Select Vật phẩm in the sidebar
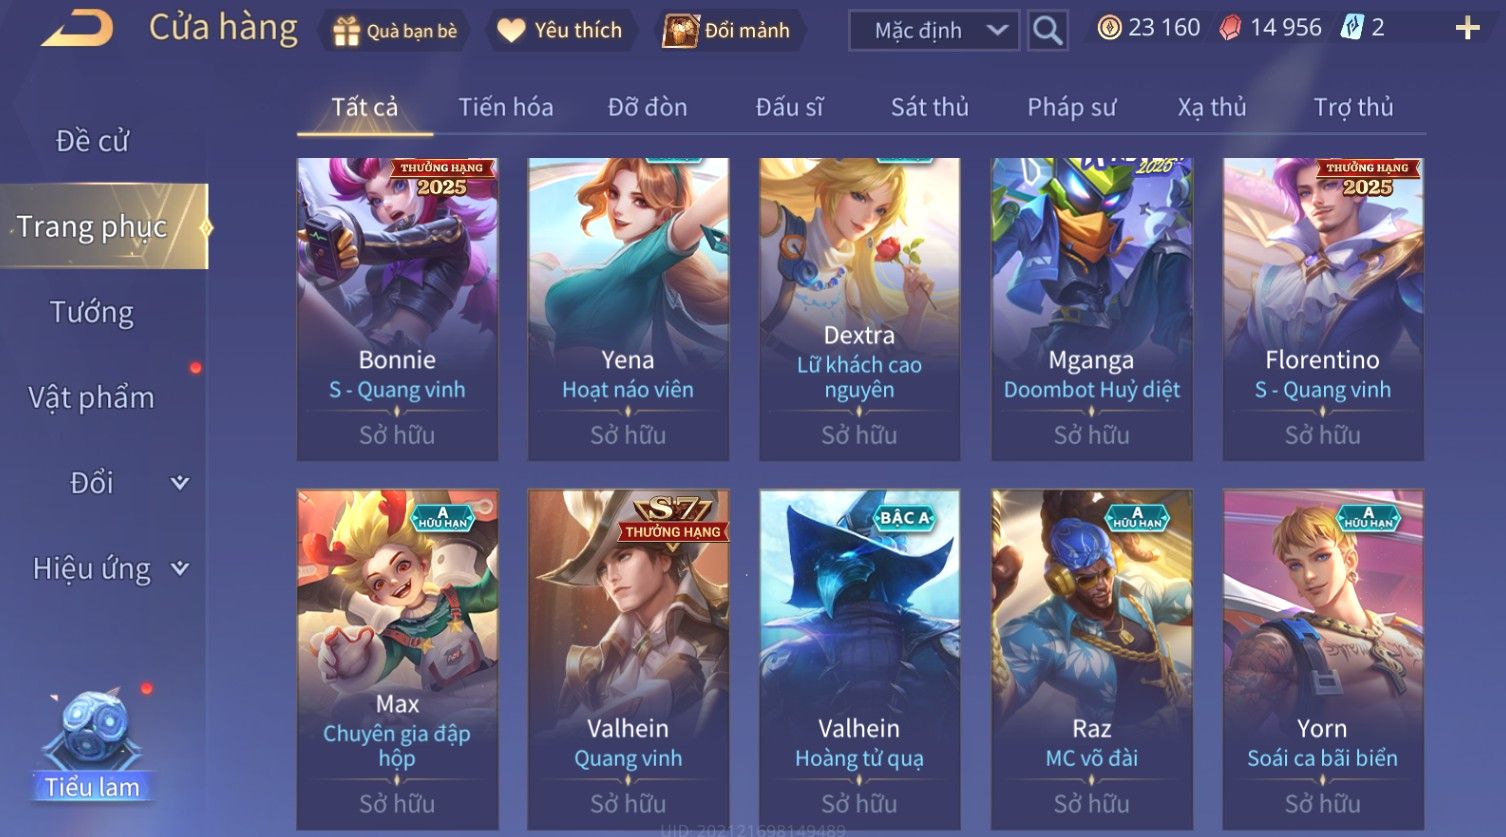 [x=91, y=398]
